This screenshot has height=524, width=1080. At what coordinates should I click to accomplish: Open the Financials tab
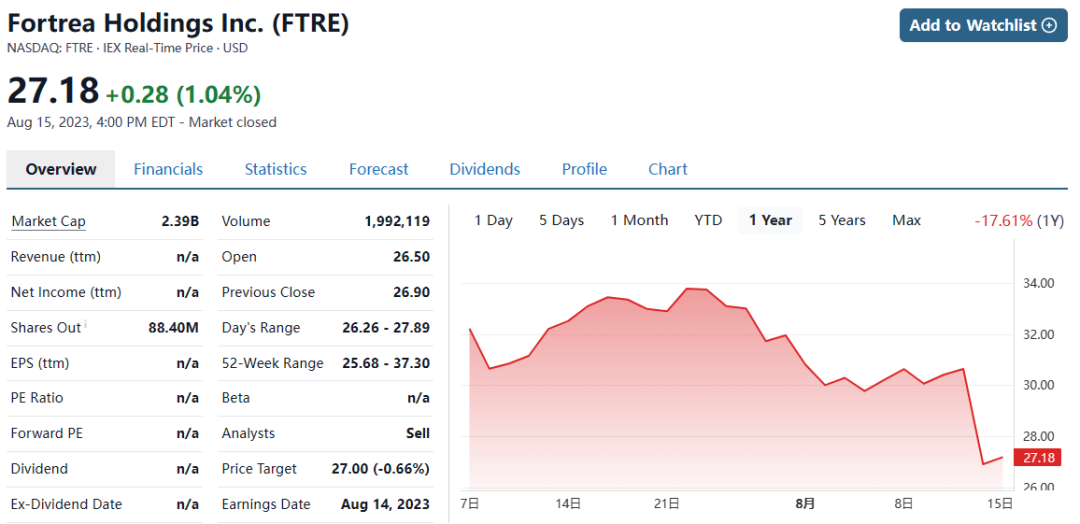[x=168, y=169]
